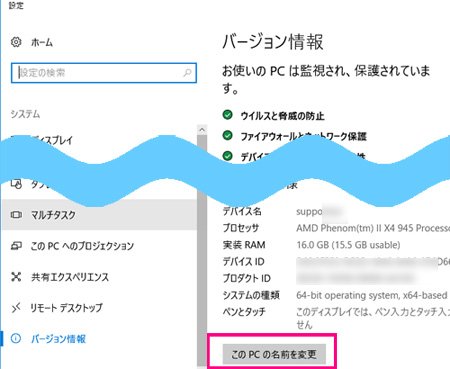
Task: Click inside the 設定の検索 search field
Action: coord(104,73)
